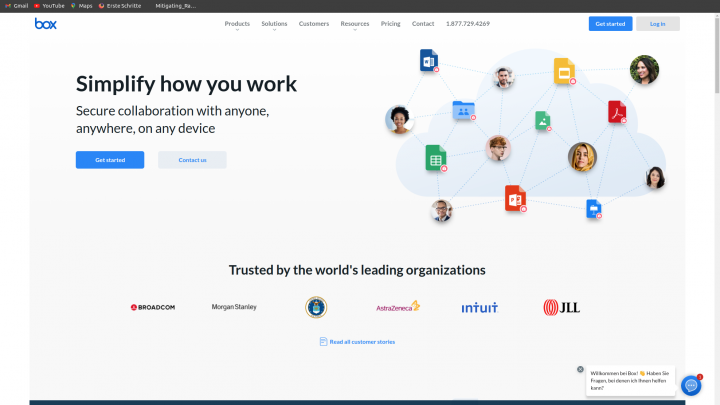Click the document icon beside customer stories
This screenshot has height=405, width=720.
pos(323,342)
